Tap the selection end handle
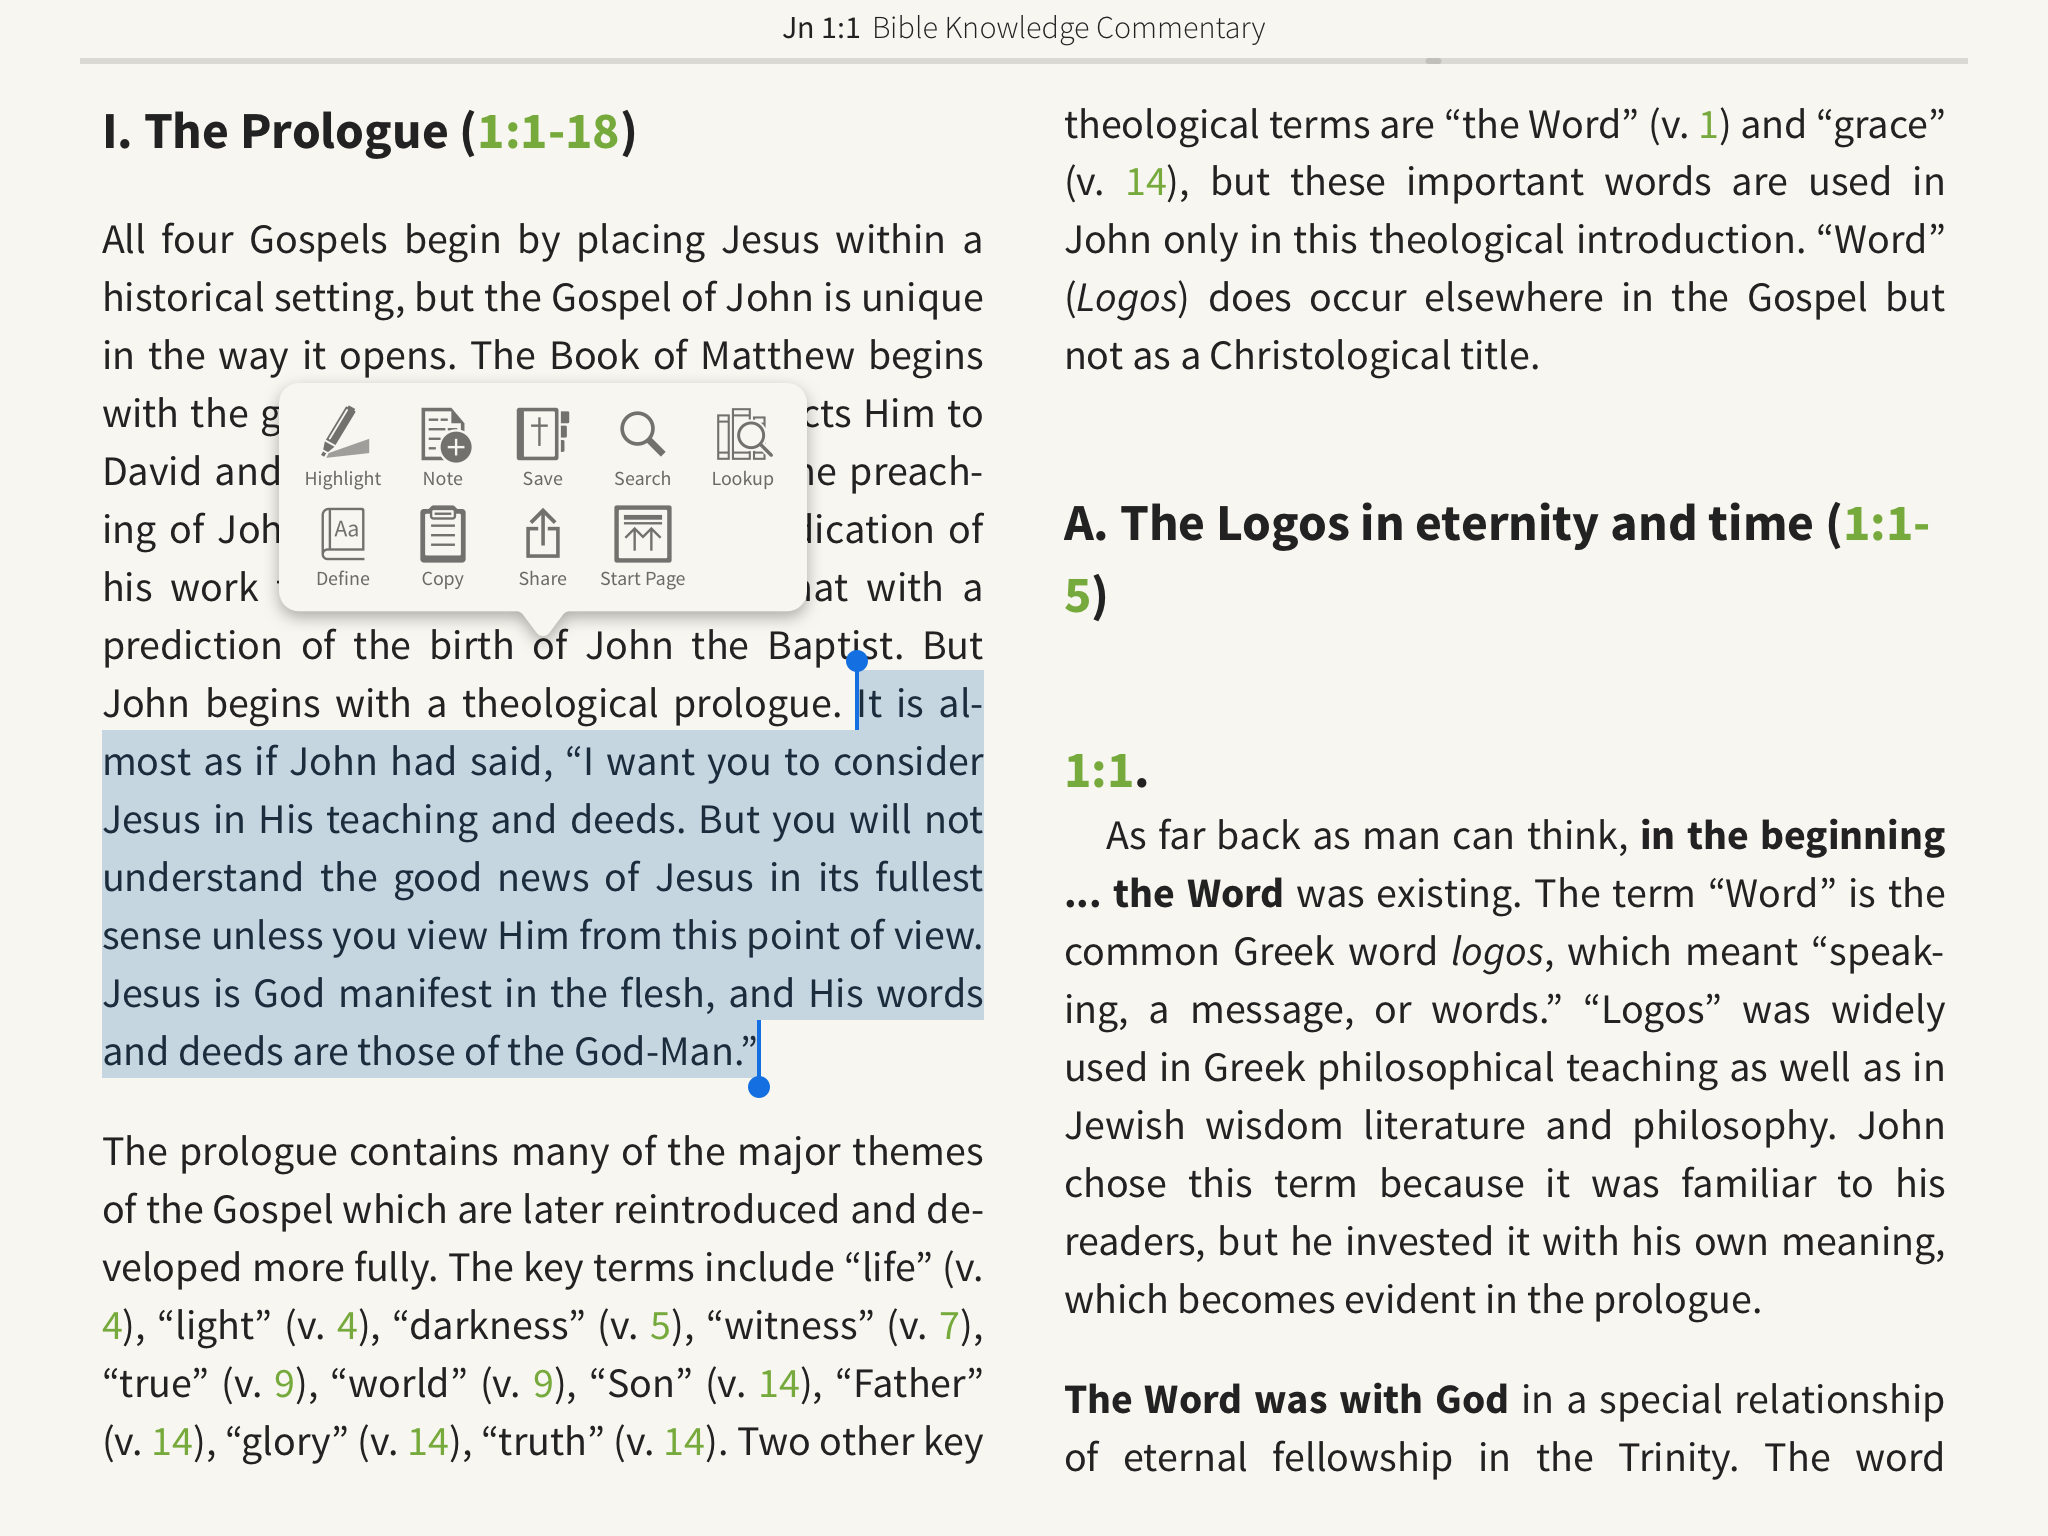The image size is (2048, 1536). click(759, 1087)
